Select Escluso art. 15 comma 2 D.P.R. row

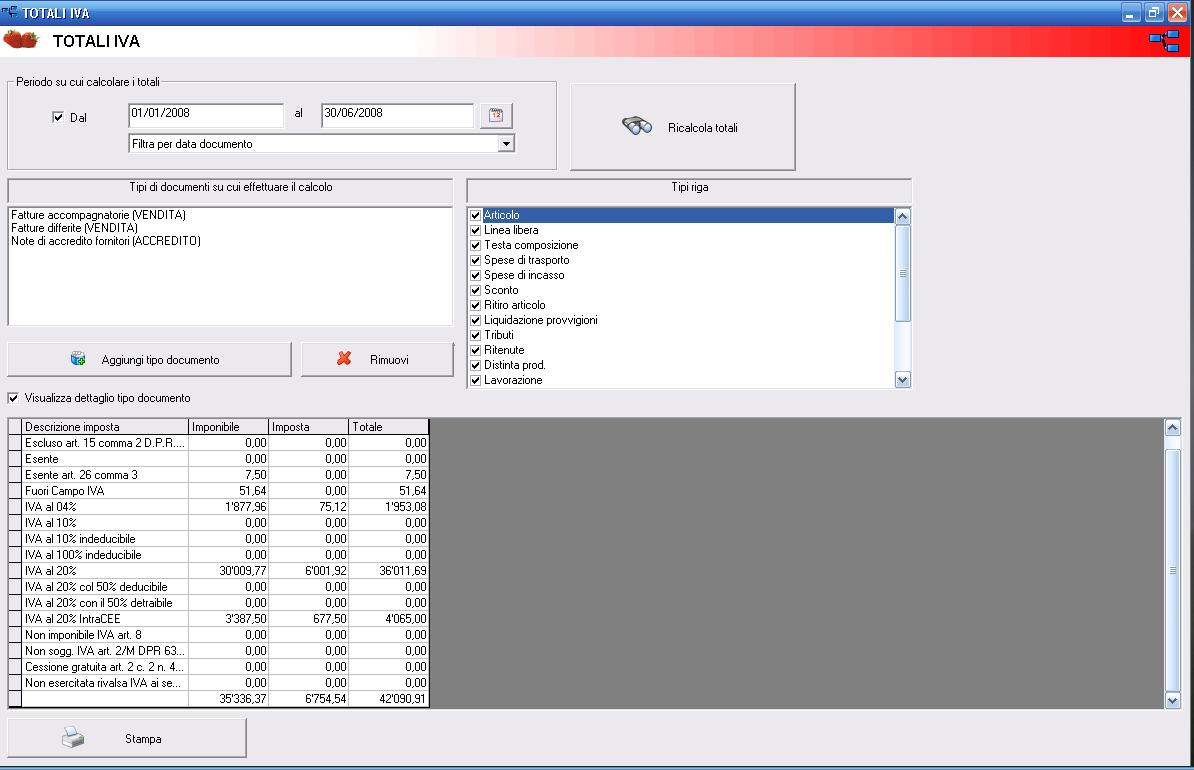[x=105, y=443]
